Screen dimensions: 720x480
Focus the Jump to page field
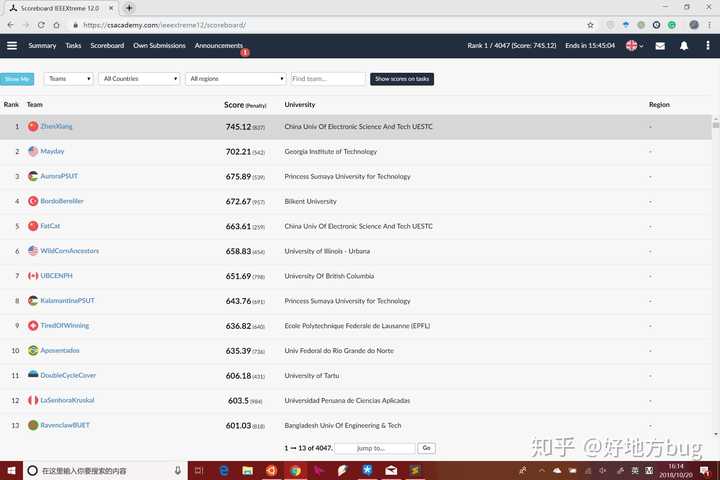click(x=375, y=448)
